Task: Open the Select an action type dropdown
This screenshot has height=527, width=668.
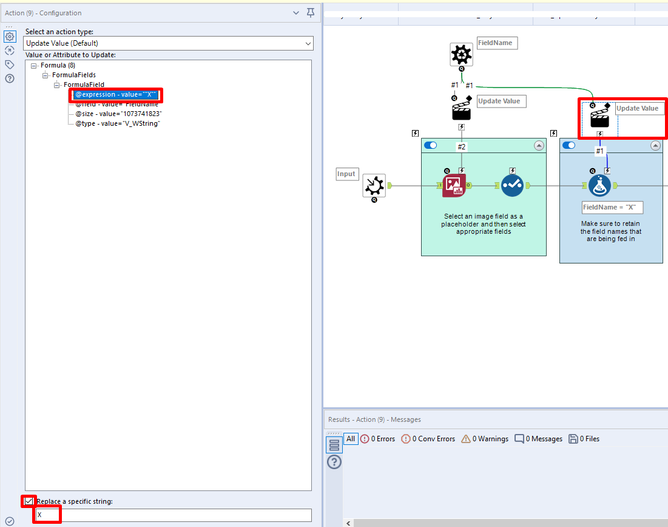Action: pyautogui.click(x=169, y=43)
